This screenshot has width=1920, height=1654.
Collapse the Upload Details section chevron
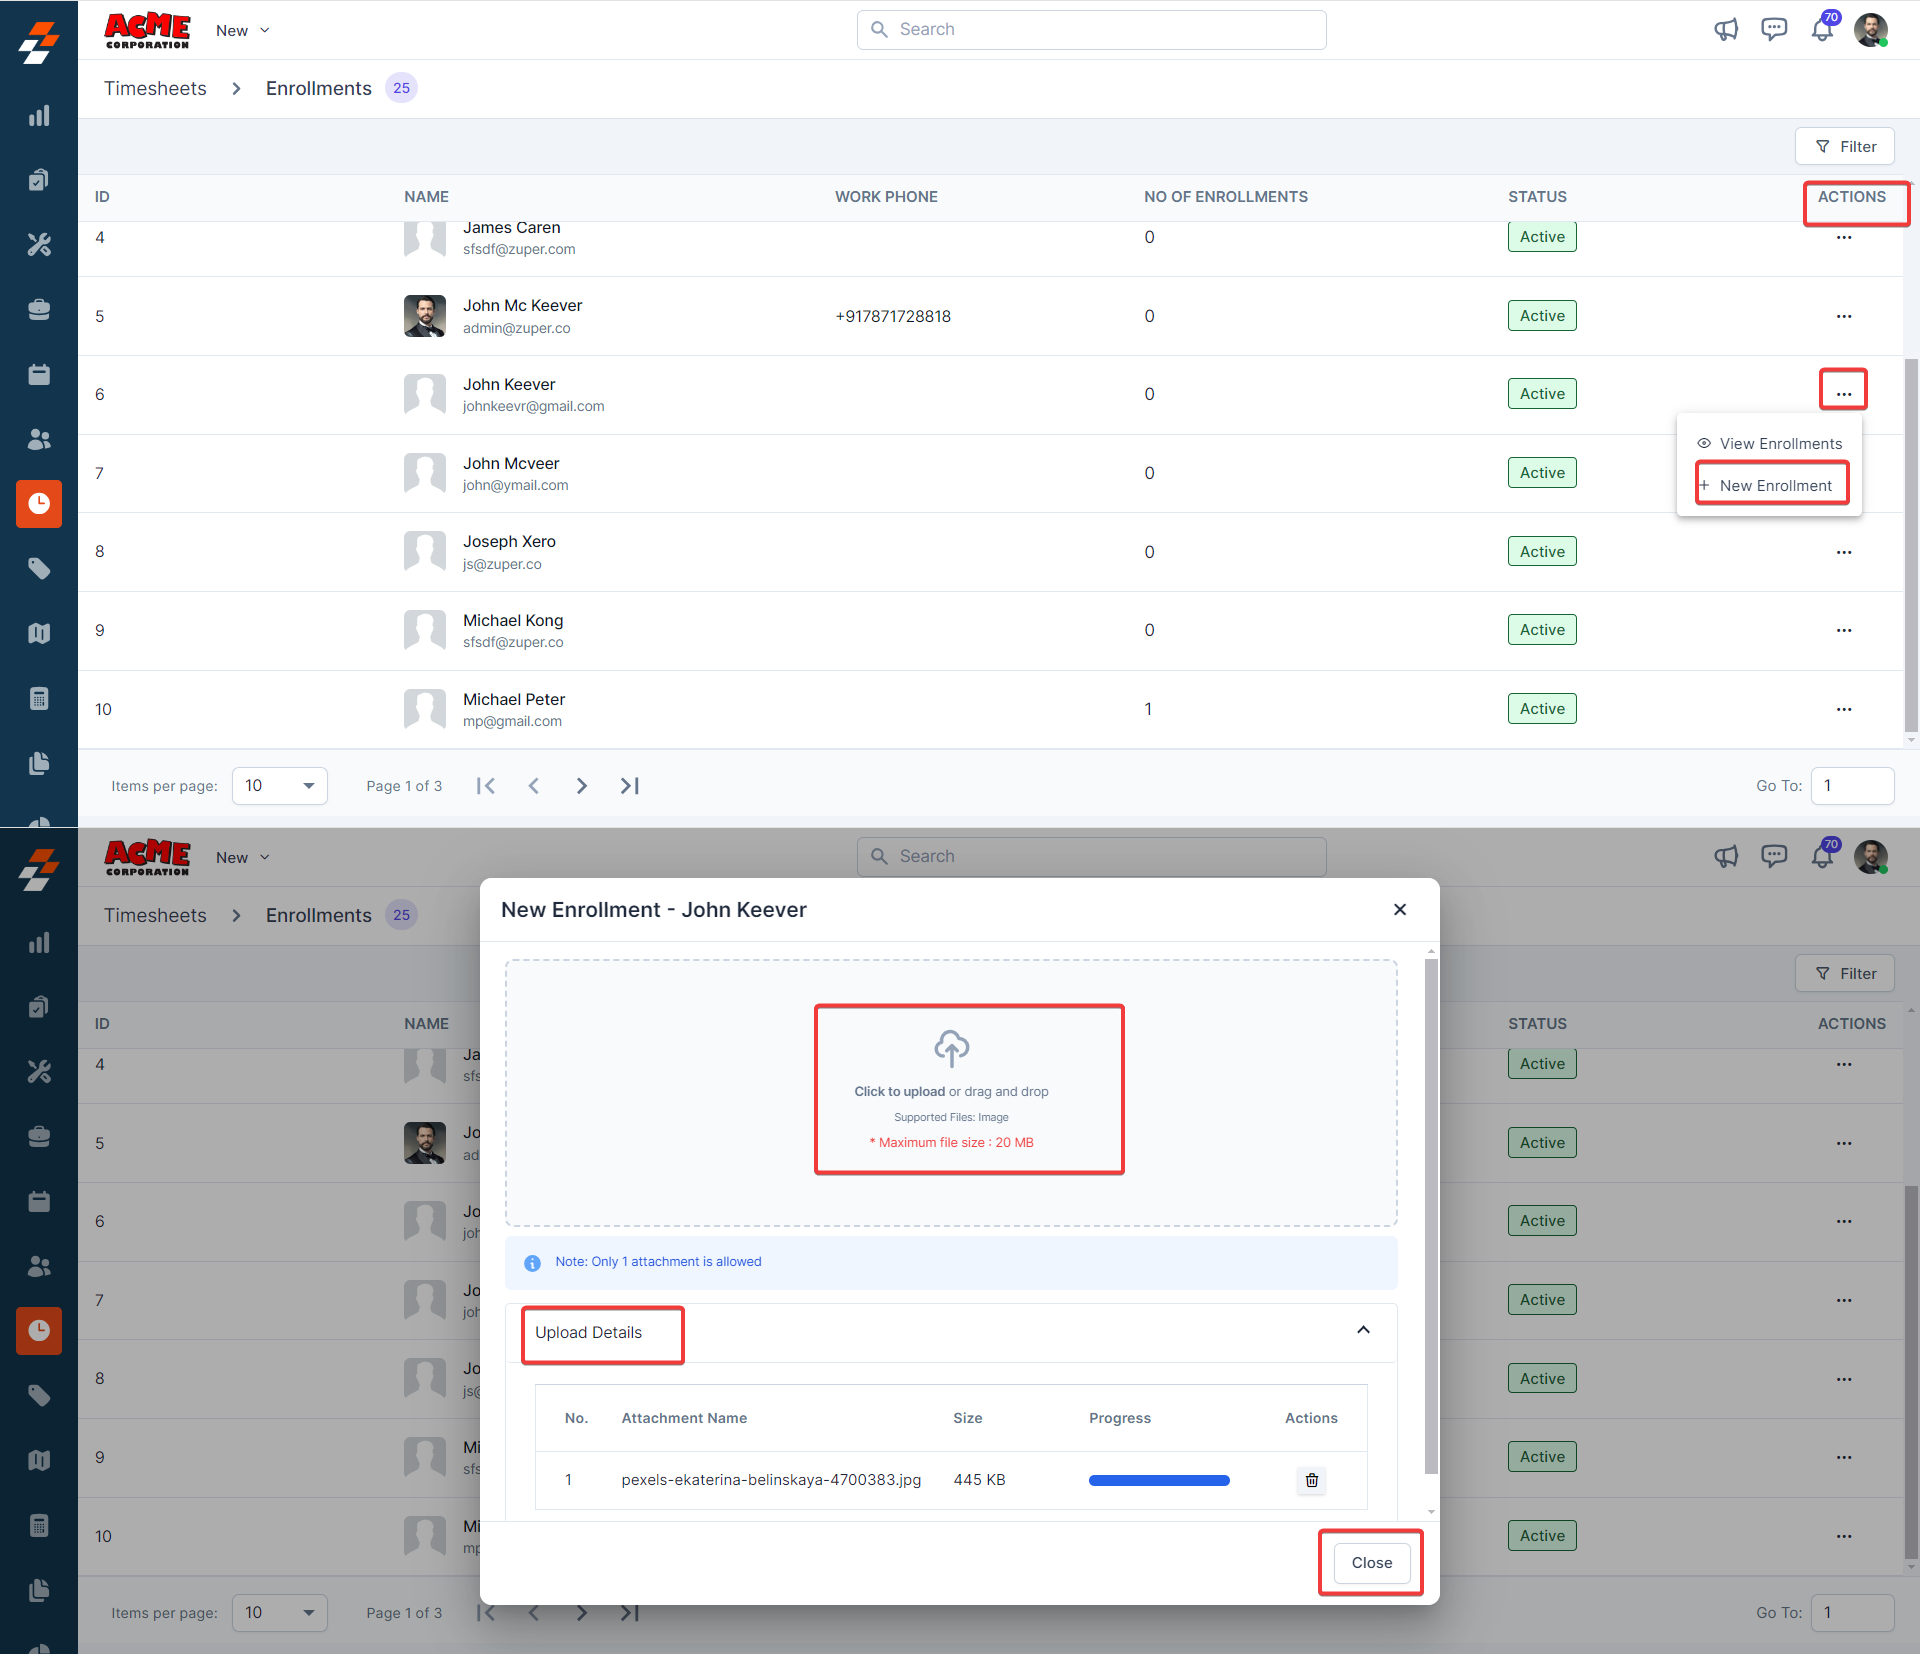click(1363, 1331)
